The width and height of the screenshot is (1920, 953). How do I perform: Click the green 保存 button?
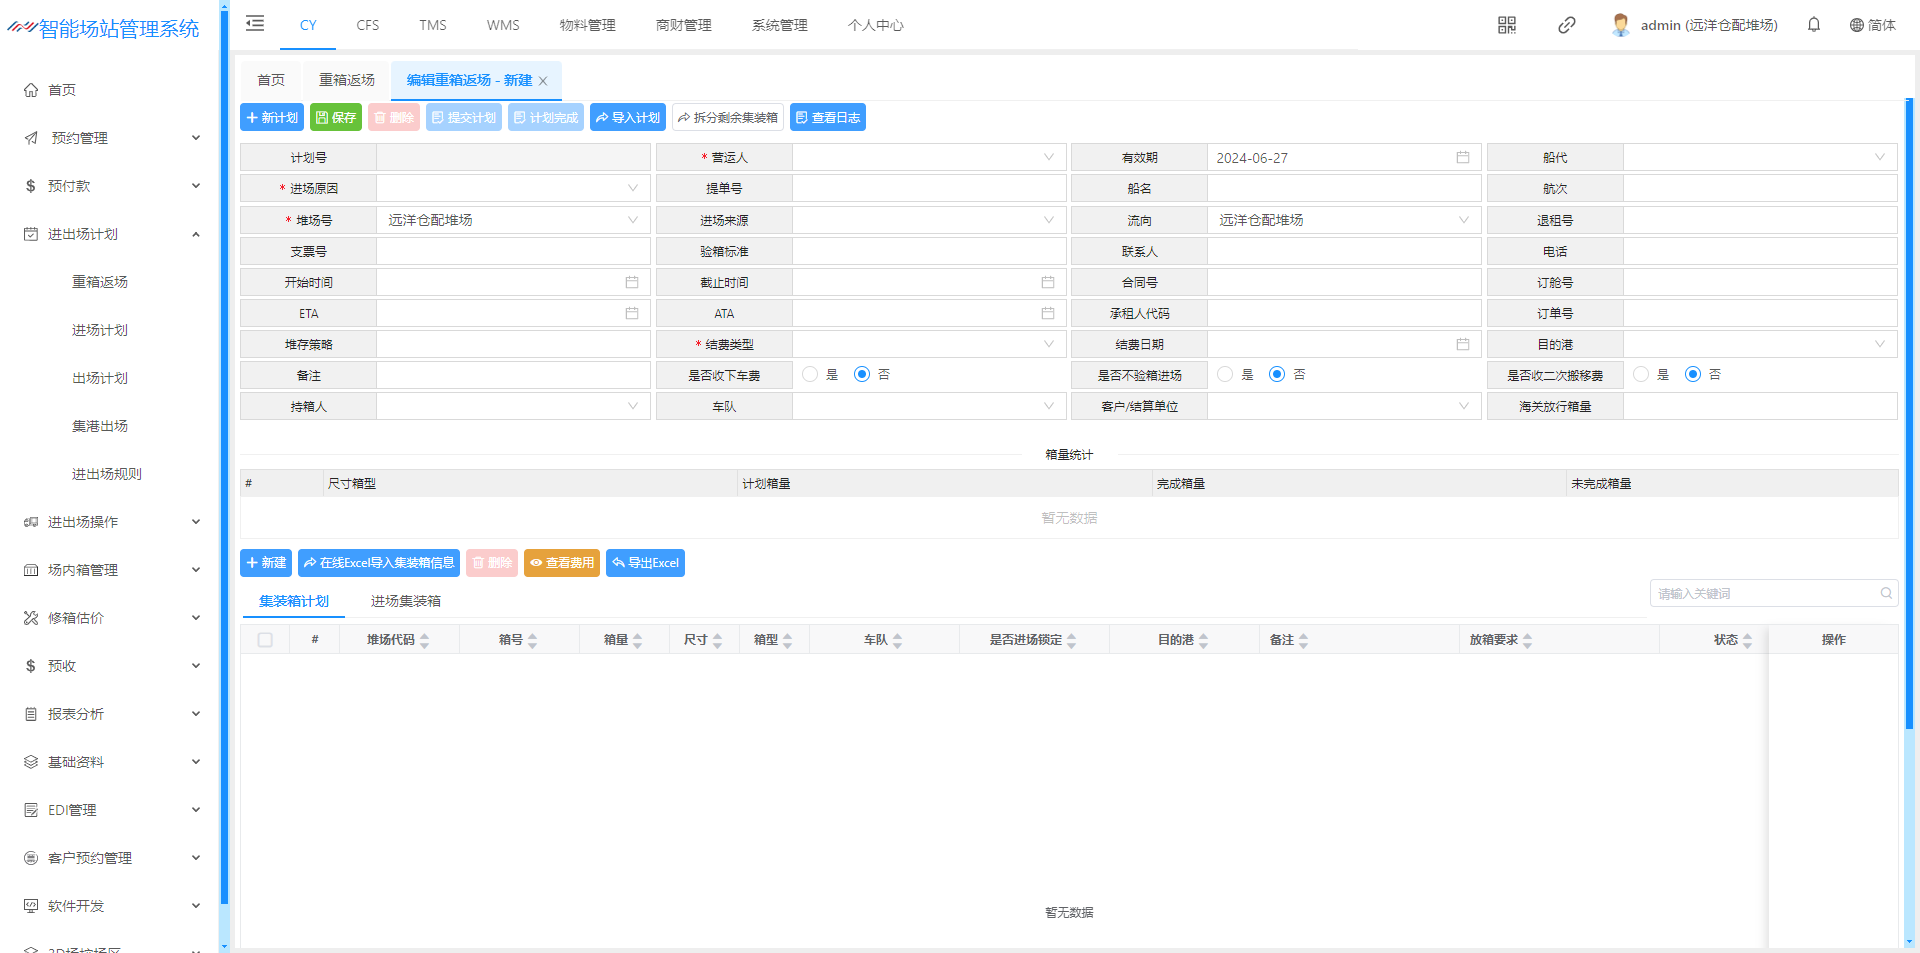[336, 118]
